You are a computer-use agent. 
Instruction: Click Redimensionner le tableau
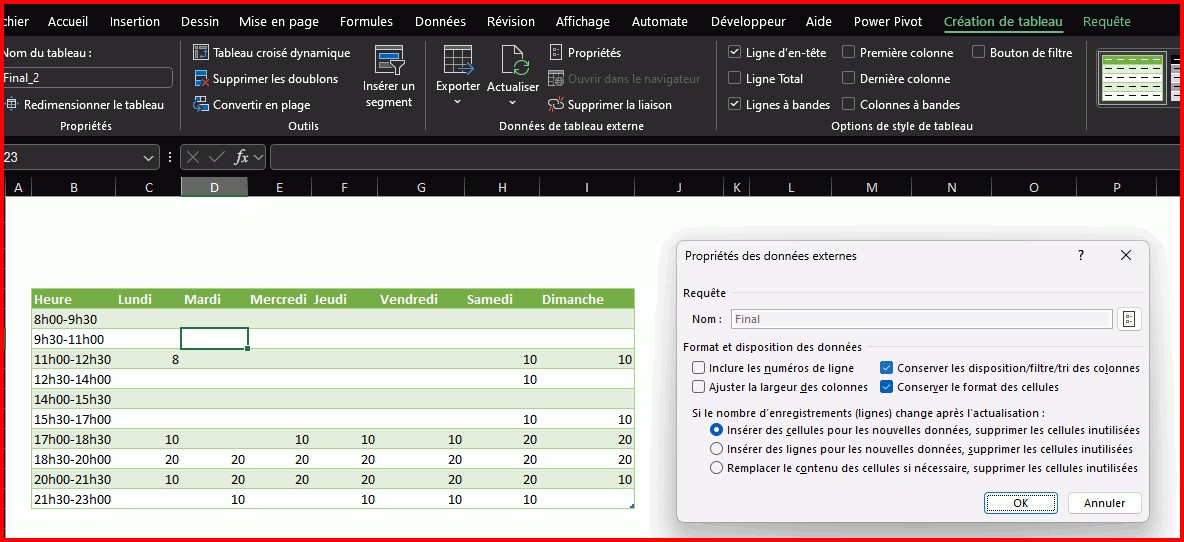click(84, 105)
